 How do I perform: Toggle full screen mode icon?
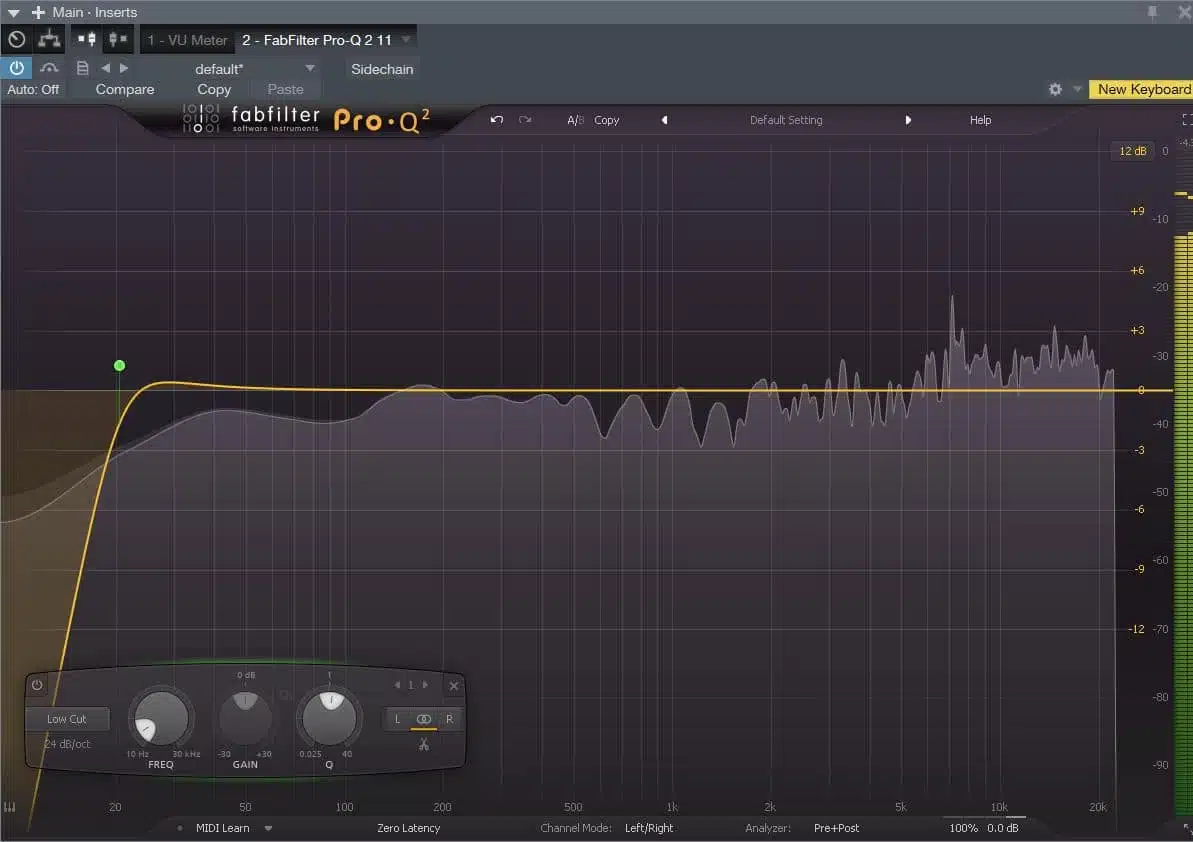1187,119
